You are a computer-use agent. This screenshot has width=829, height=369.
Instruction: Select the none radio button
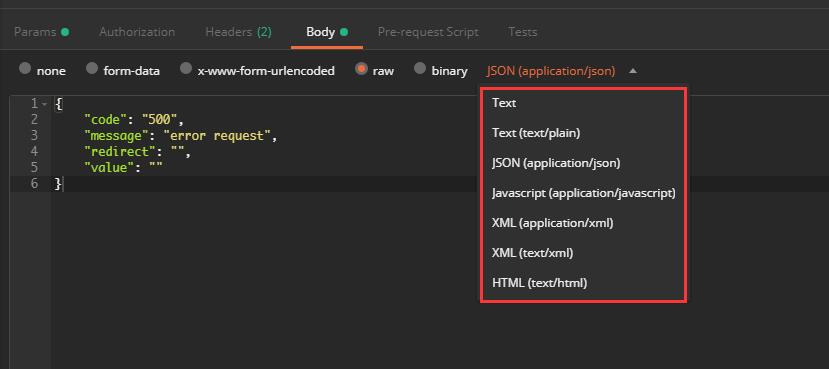tap(25, 69)
